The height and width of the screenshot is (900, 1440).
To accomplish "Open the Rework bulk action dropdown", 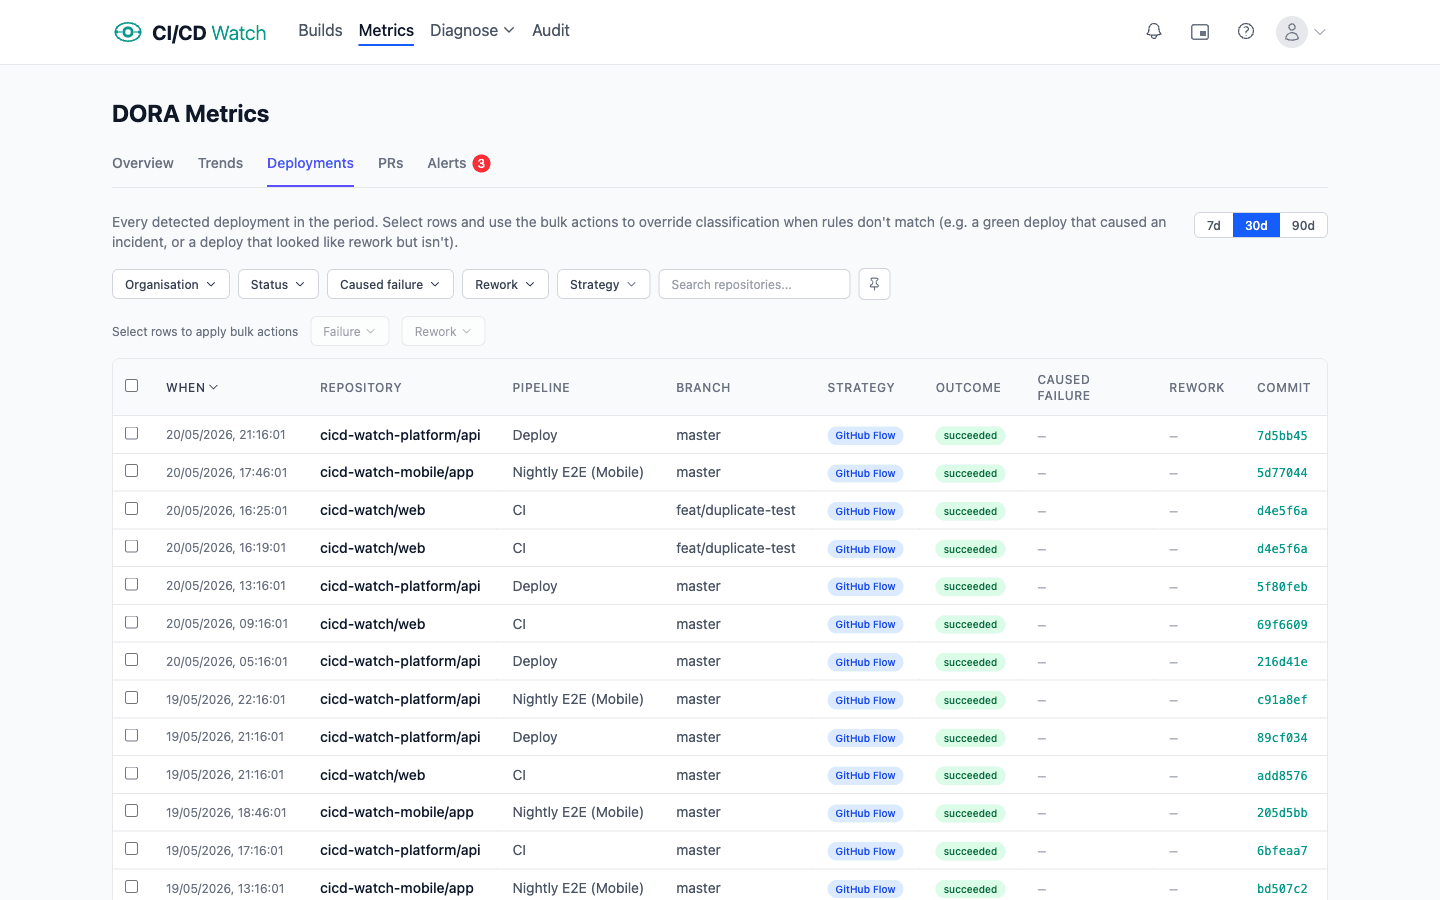I will [443, 331].
